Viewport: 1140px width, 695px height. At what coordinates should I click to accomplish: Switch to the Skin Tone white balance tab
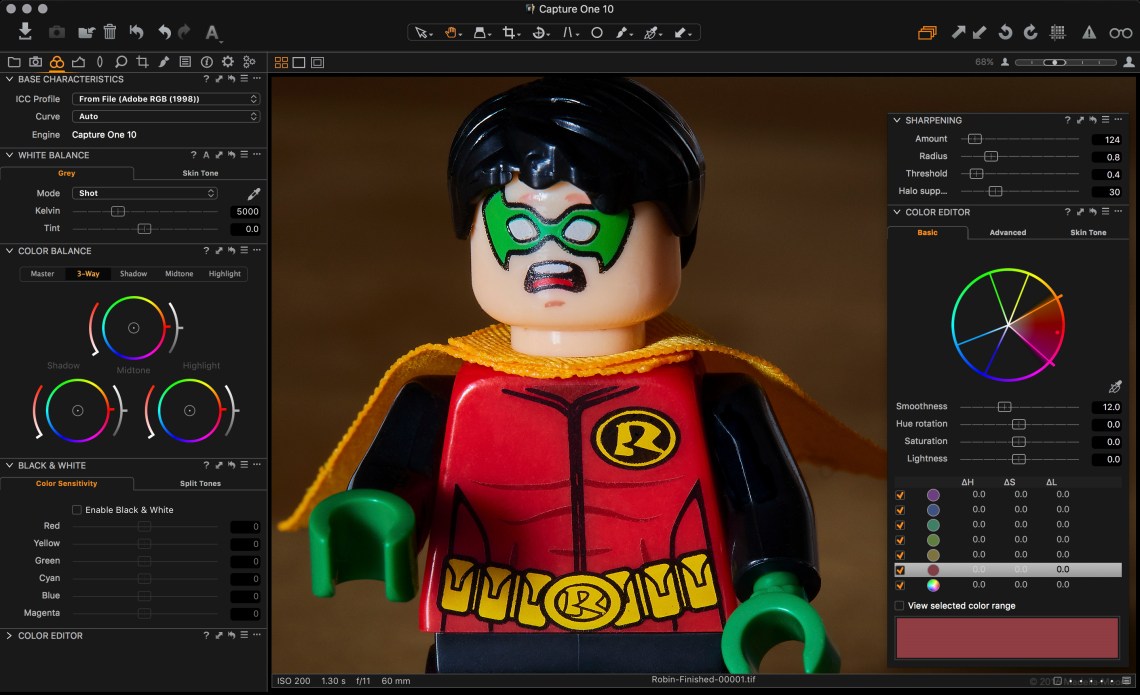(x=200, y=173)
